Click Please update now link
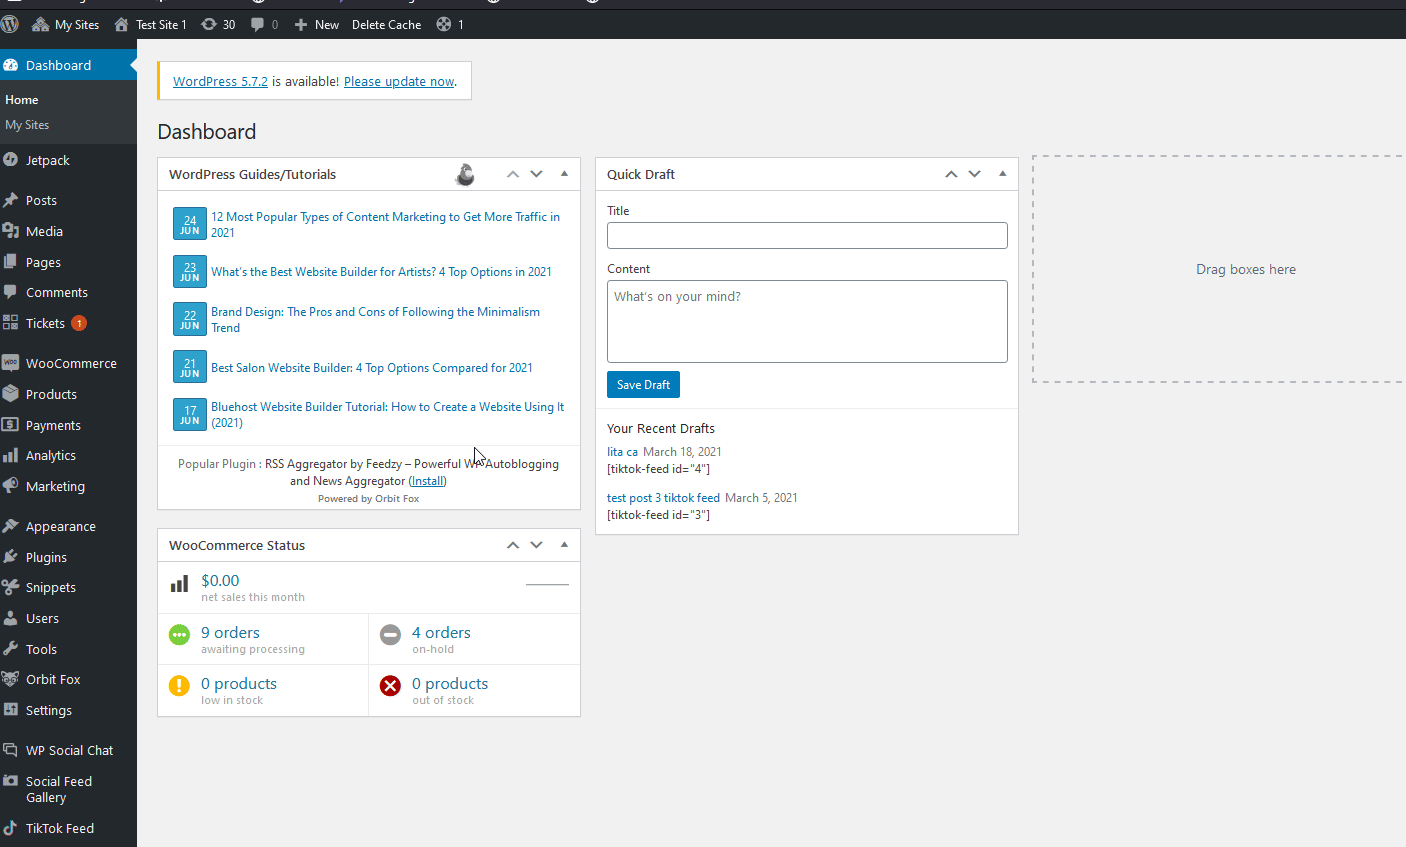 [x=399, y=81]
